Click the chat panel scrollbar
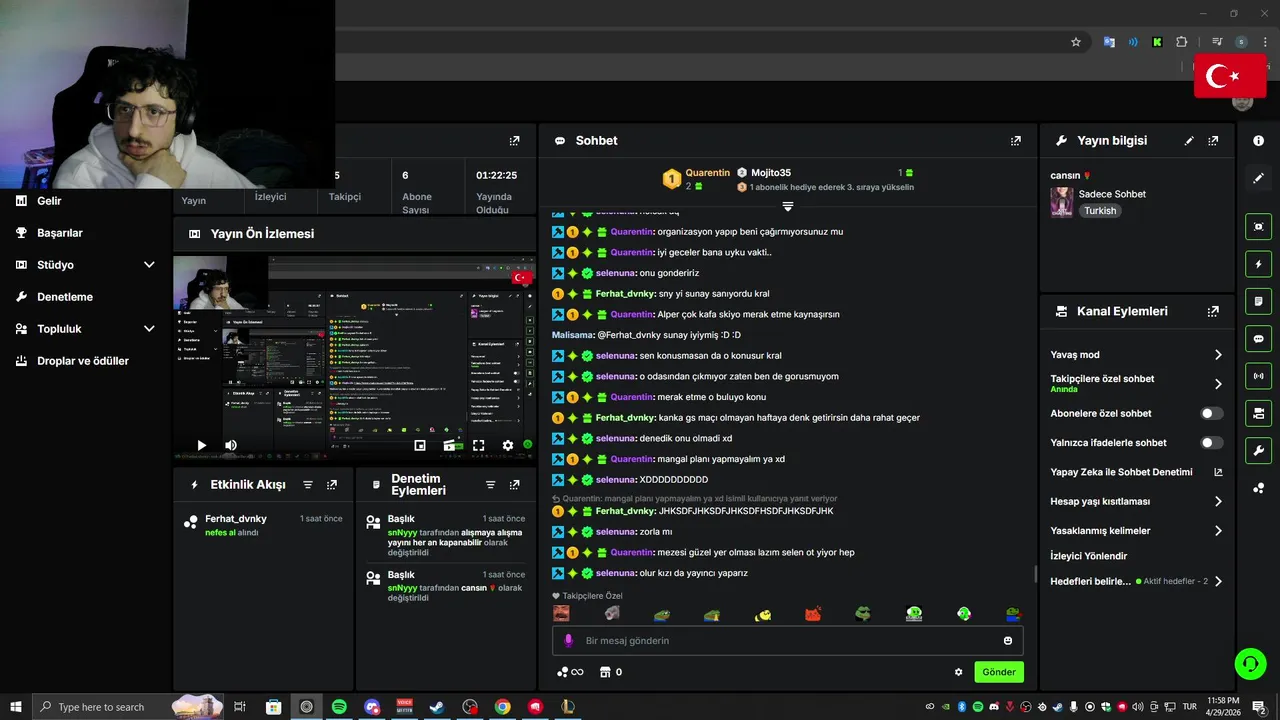 pos(1035,574)
